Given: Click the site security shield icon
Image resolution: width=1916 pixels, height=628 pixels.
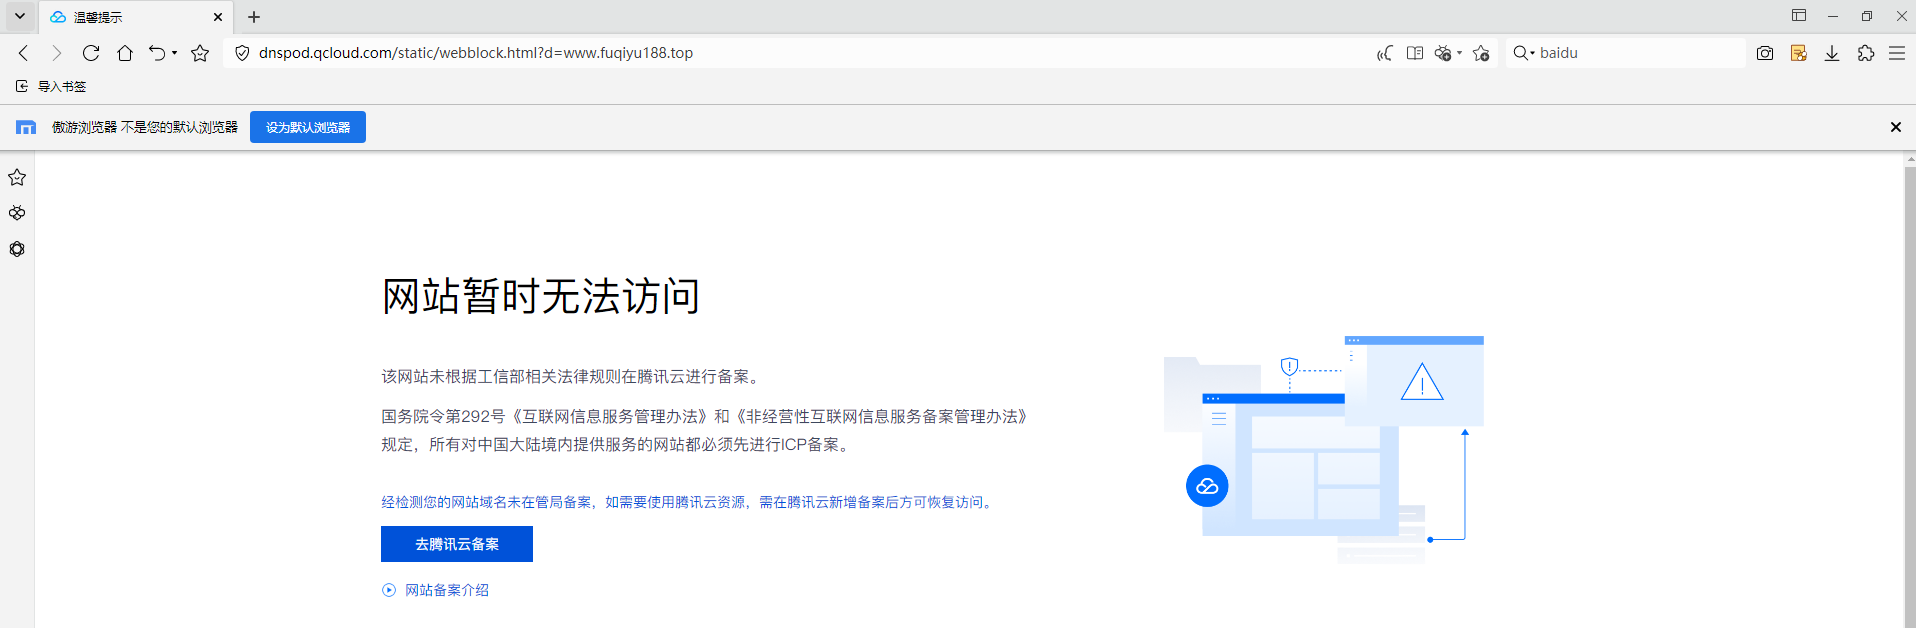Looking at the screenshot, I should 242,53.
